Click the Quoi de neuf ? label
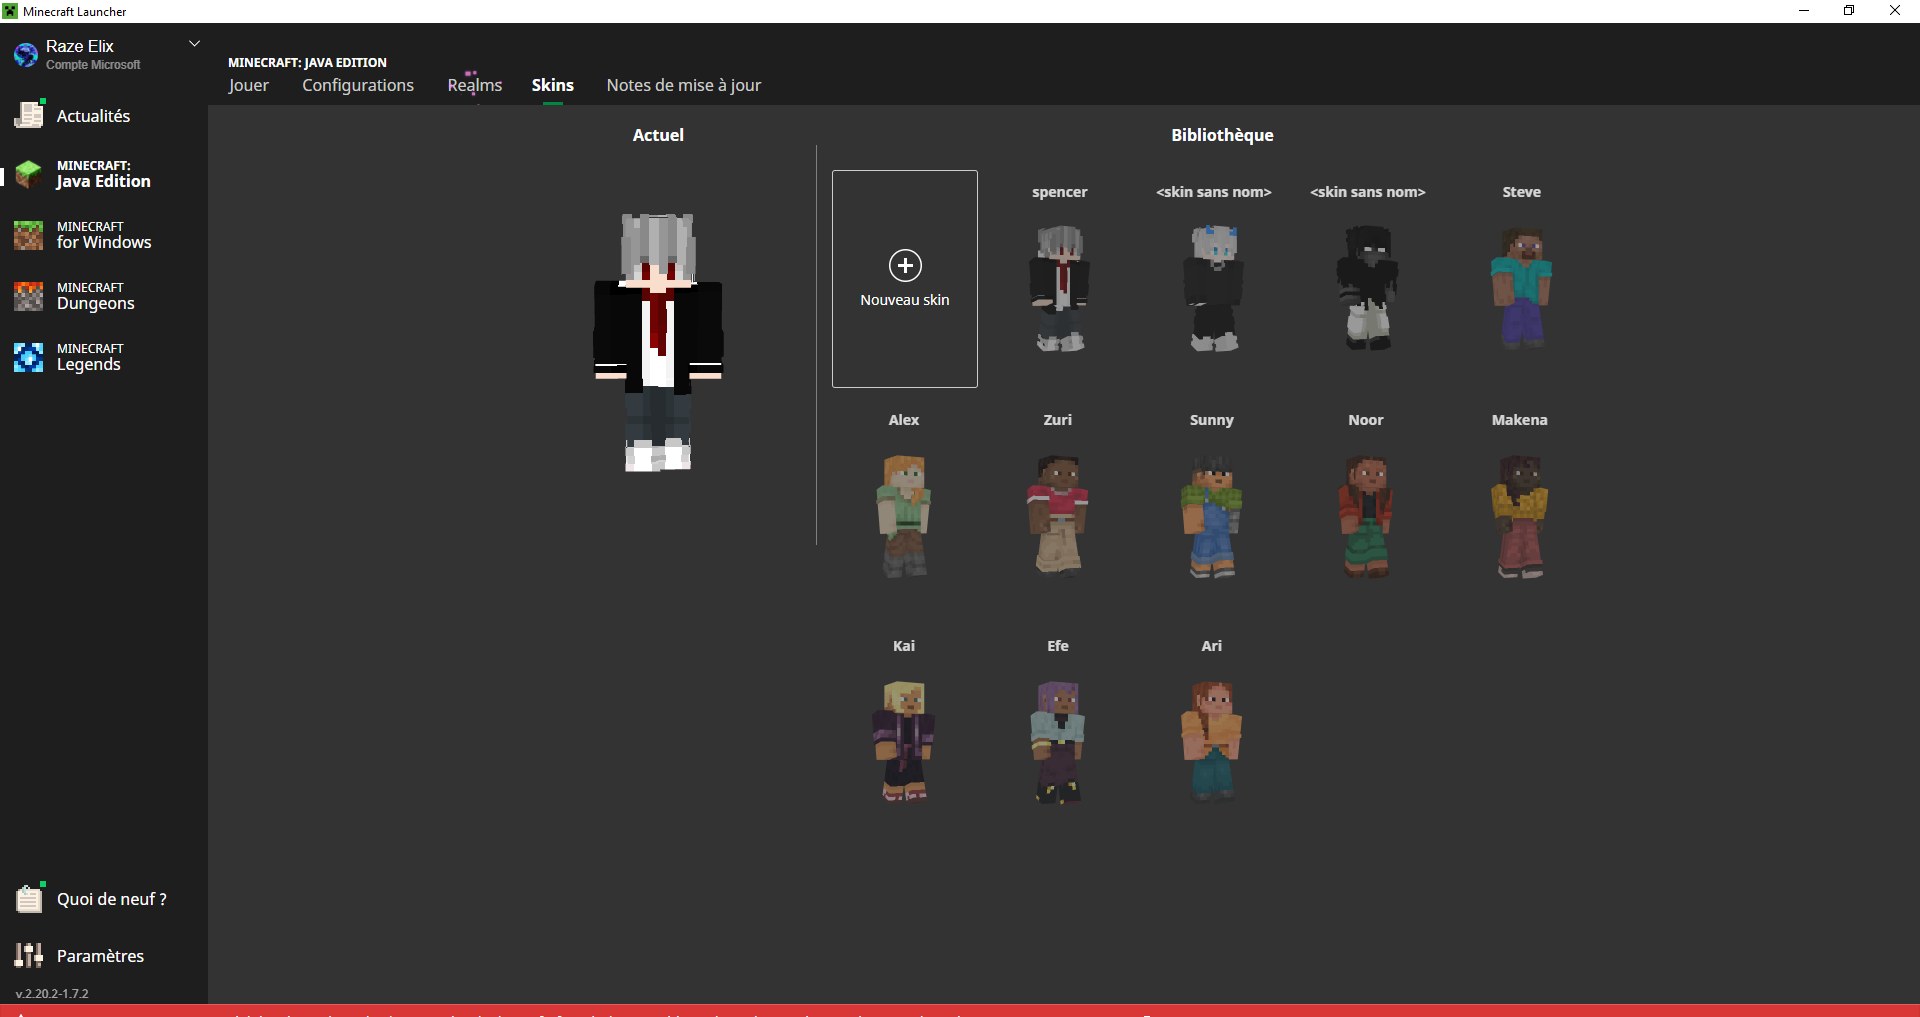This screenshot has width=1920, height=1017. [x=112, y=899]
